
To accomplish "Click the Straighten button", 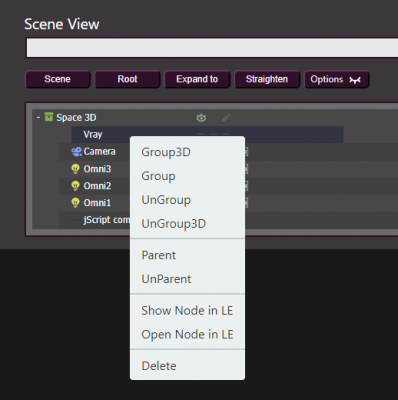I will [x=267, y=79].
